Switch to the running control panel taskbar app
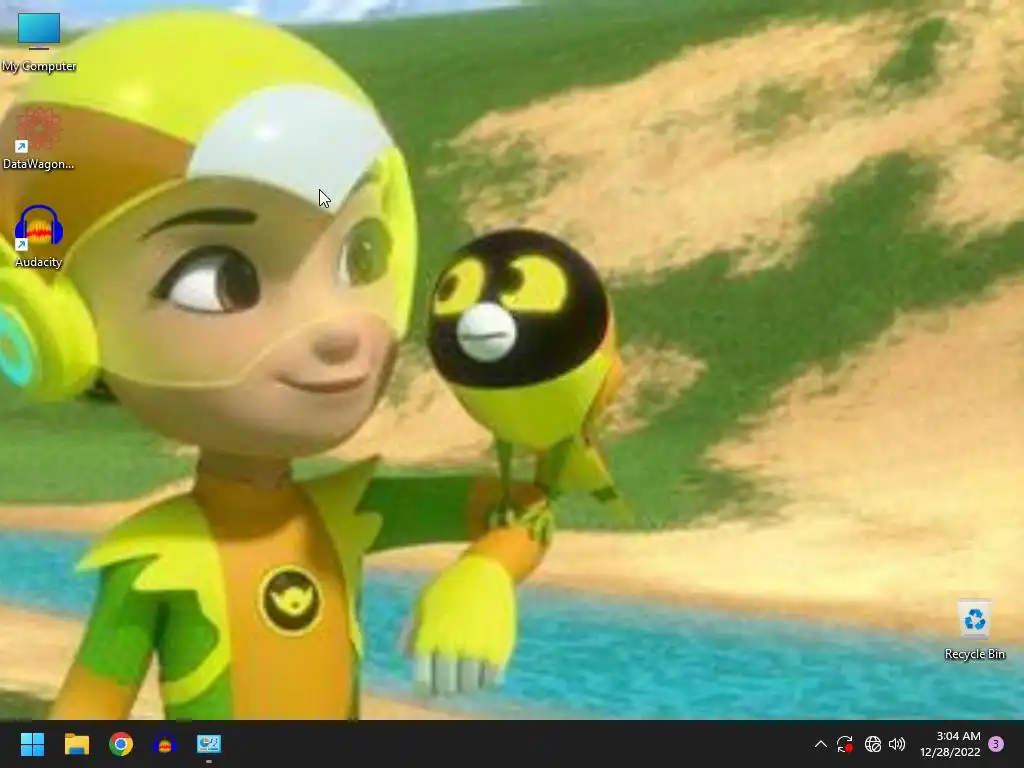Screen dimensions: 1024x768 coord(209,744)
